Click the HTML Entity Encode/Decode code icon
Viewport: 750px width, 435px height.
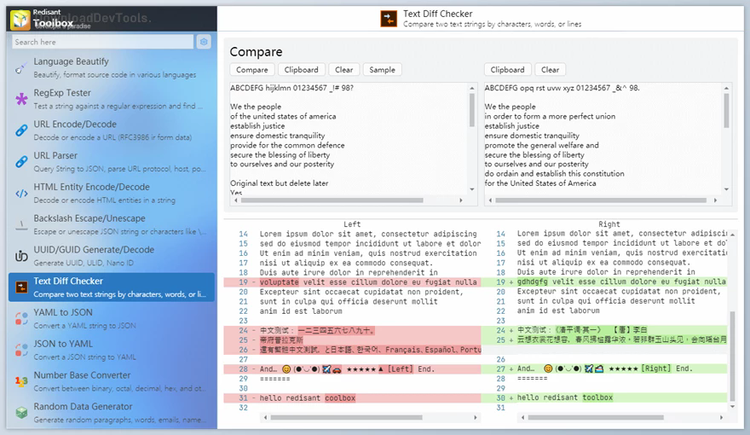[21, 193]
